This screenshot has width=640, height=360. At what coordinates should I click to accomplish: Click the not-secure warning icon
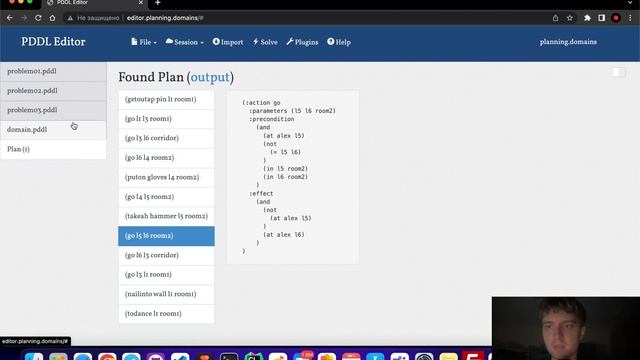(70, 18)
